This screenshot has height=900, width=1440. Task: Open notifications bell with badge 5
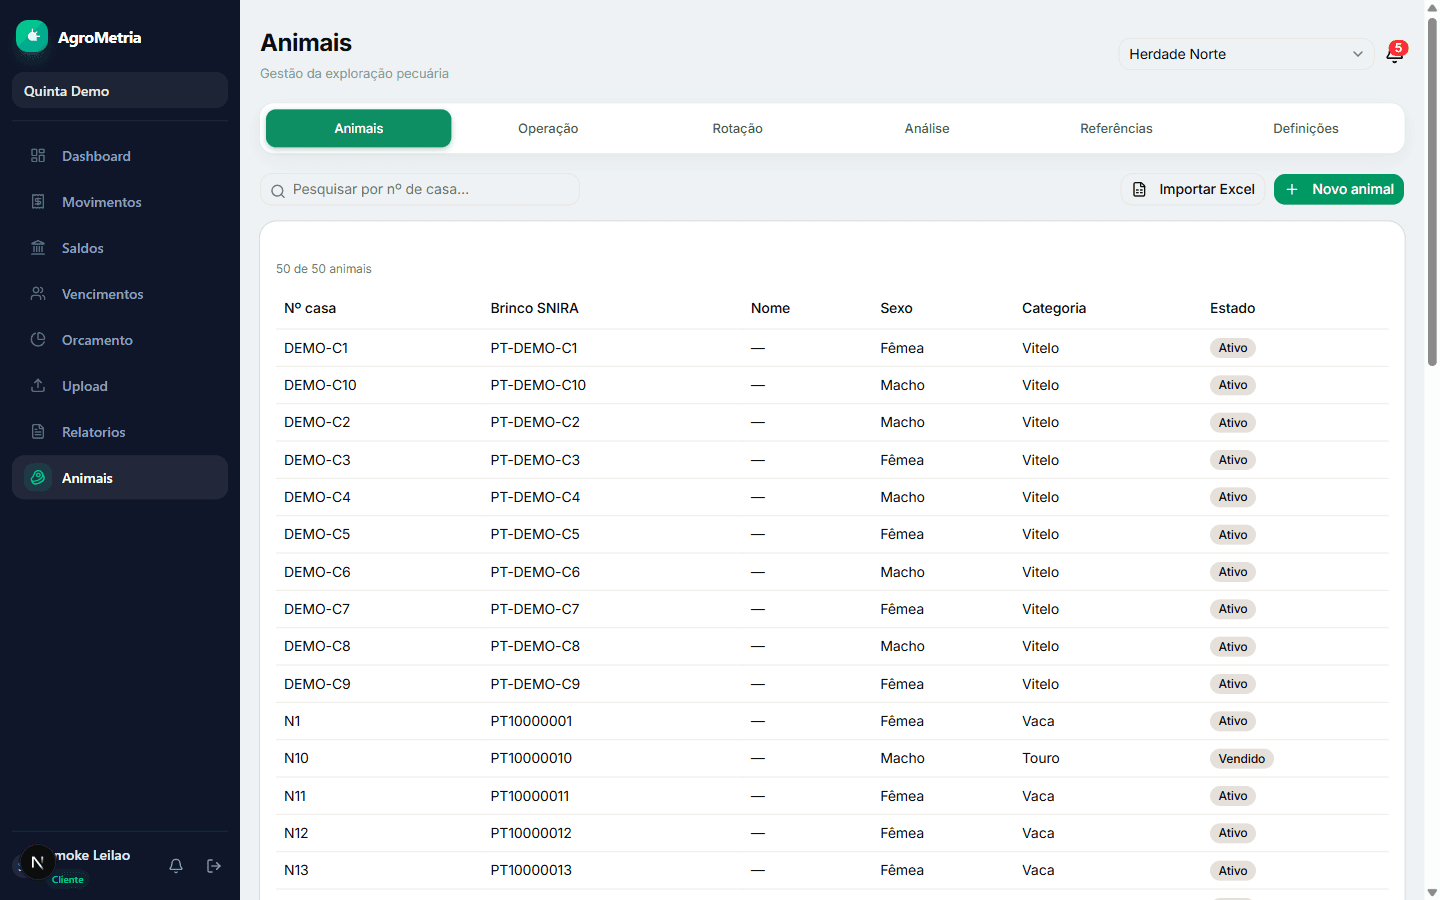[x=1394, y=54]
